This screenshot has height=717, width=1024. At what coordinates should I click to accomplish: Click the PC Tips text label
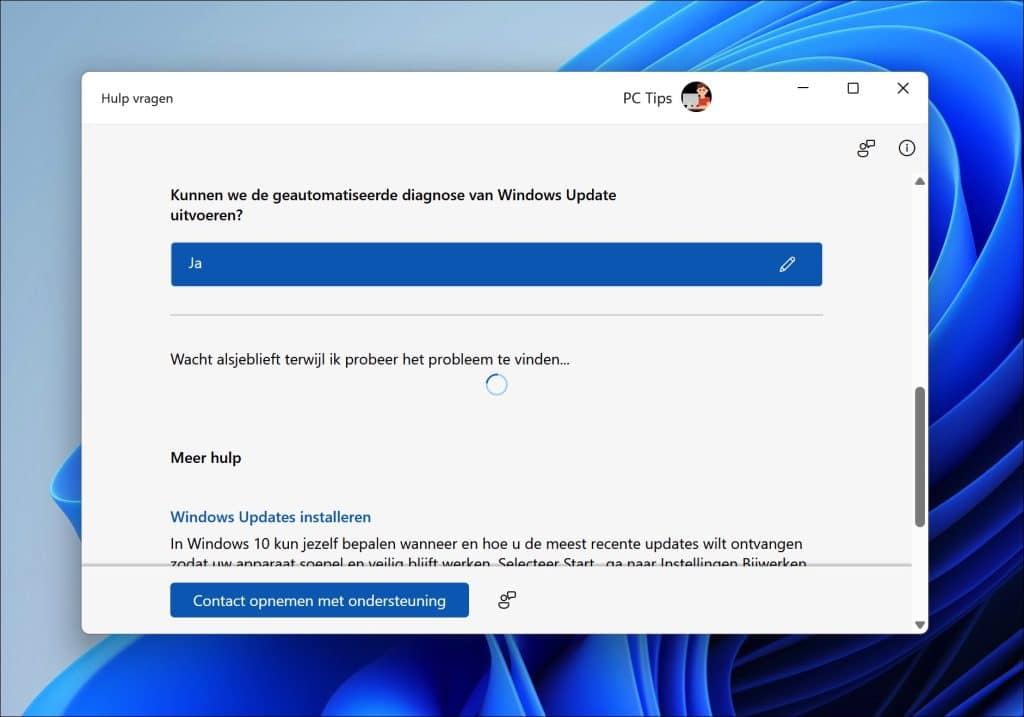(x=647, y=98)
